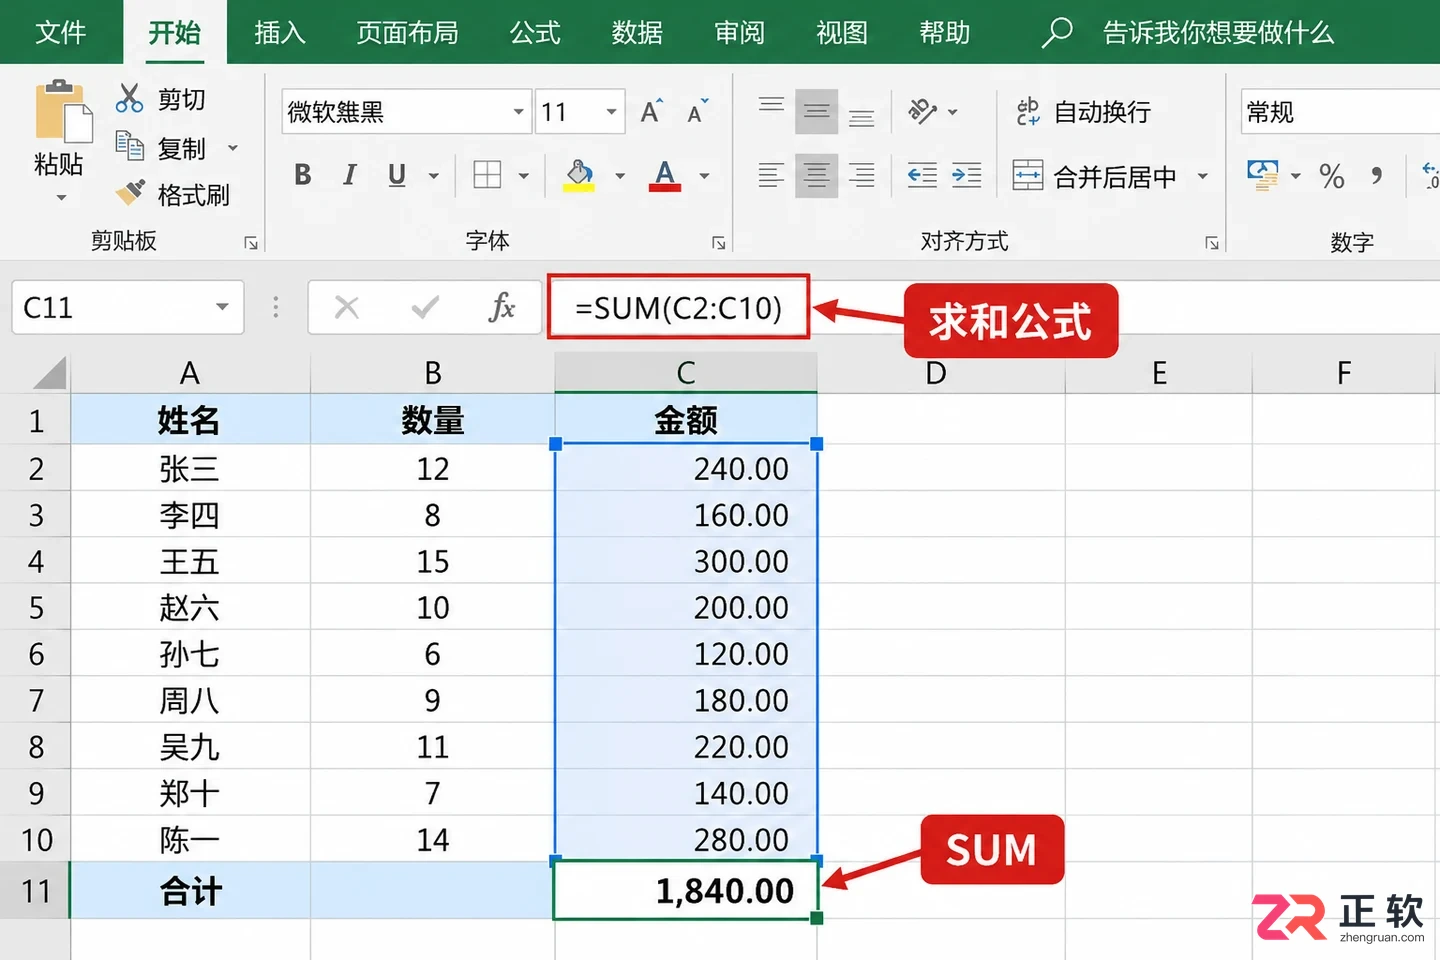The image size is (1440, 960).
Task: Select the total cell 1,840.00
Action: tap(686, 890)
